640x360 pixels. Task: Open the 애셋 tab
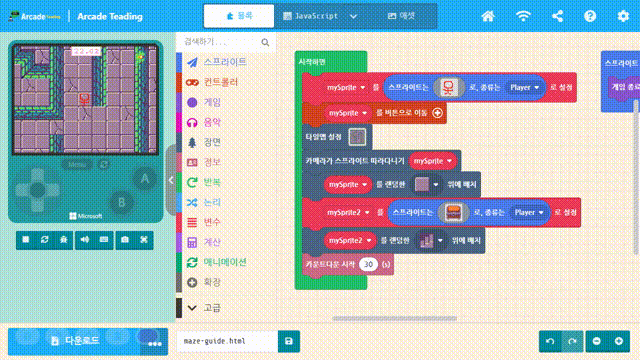tap(401, 16)
